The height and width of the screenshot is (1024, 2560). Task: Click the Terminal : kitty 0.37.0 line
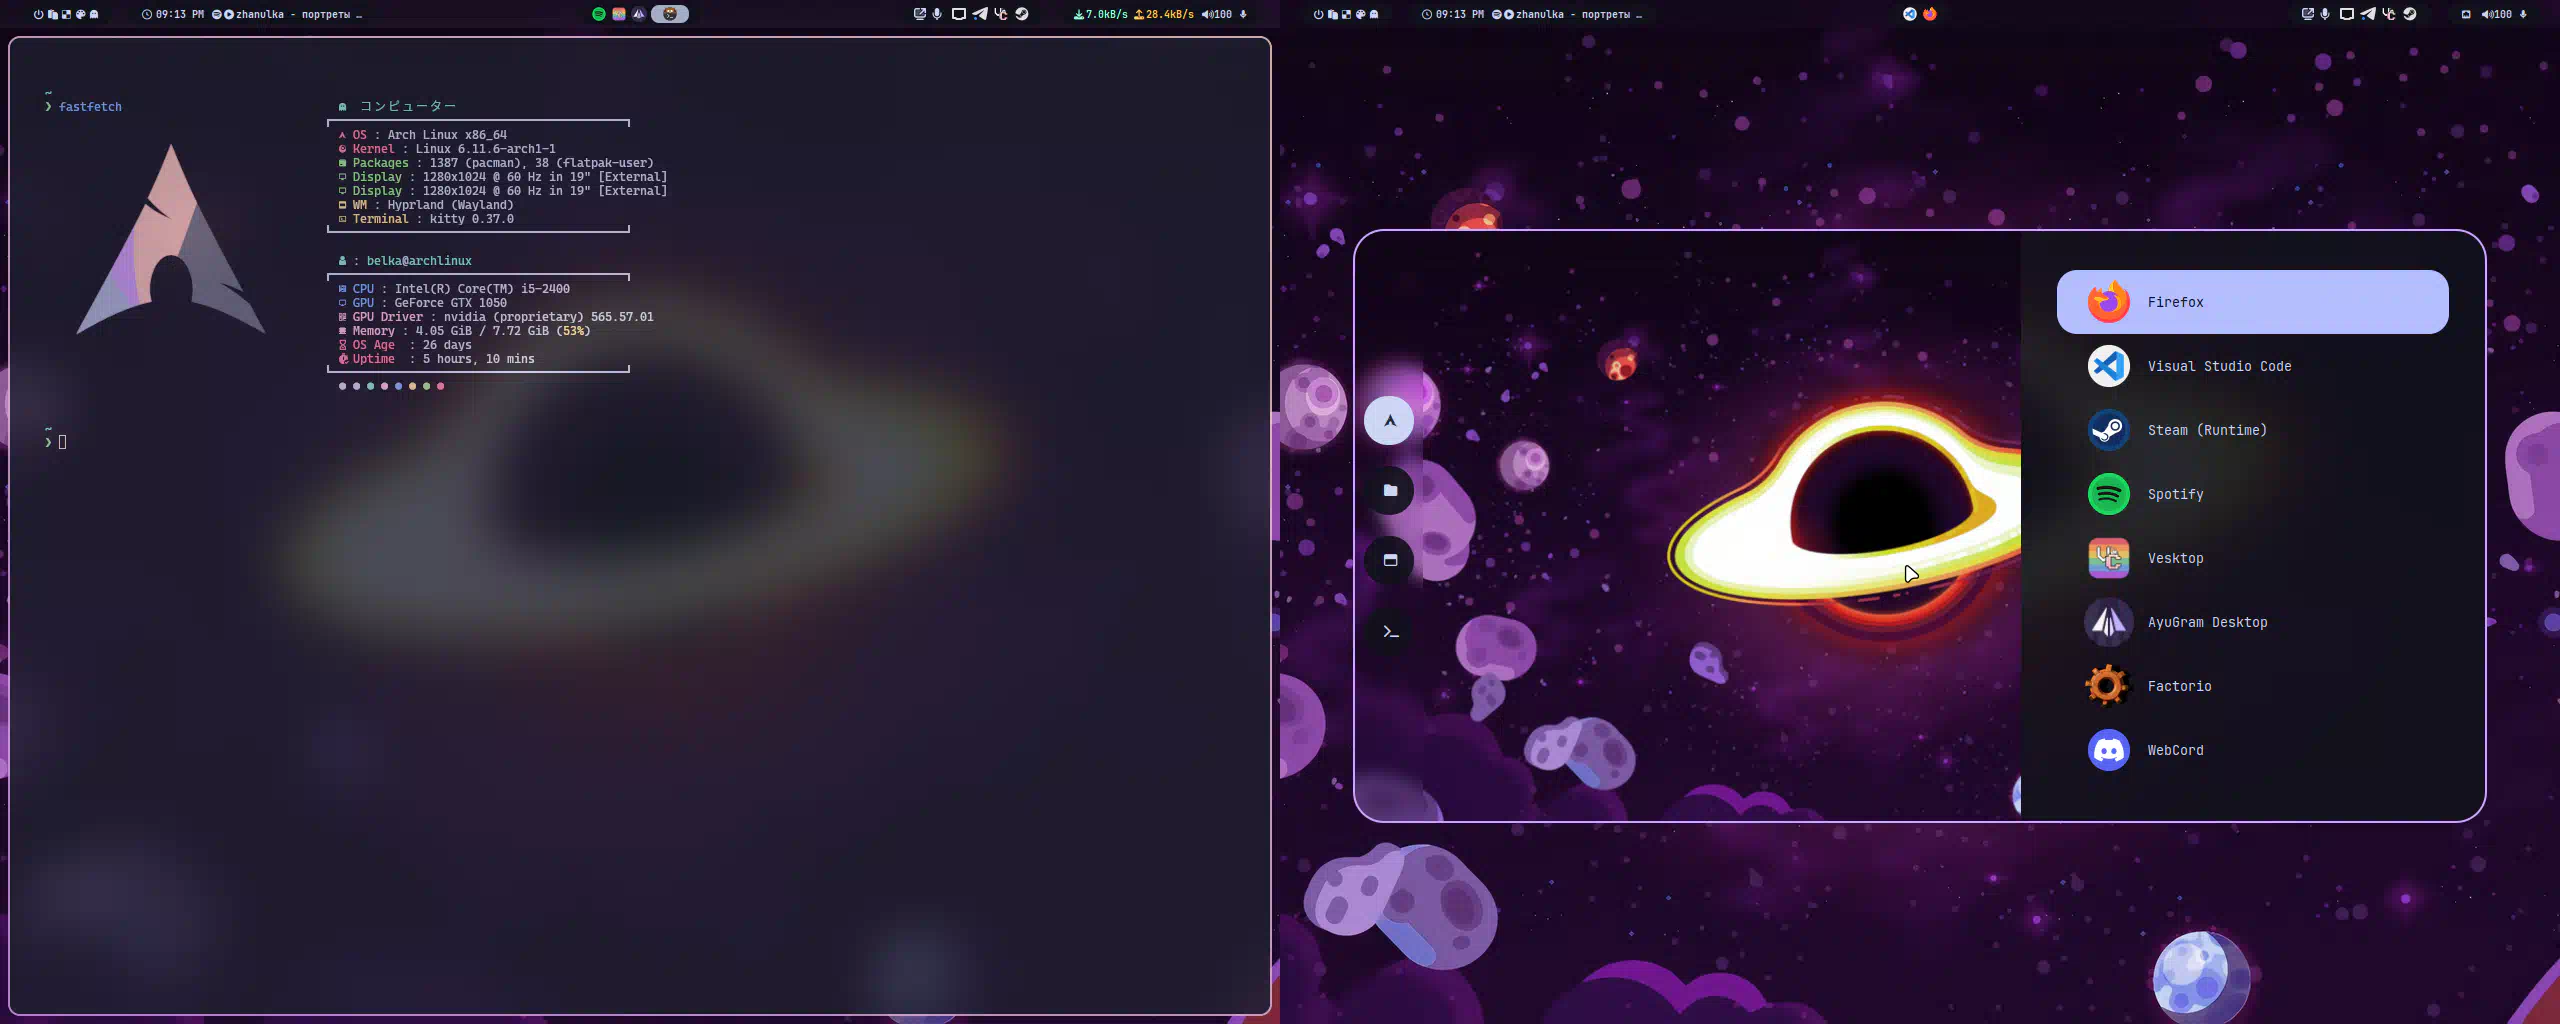tap(426, 219)
